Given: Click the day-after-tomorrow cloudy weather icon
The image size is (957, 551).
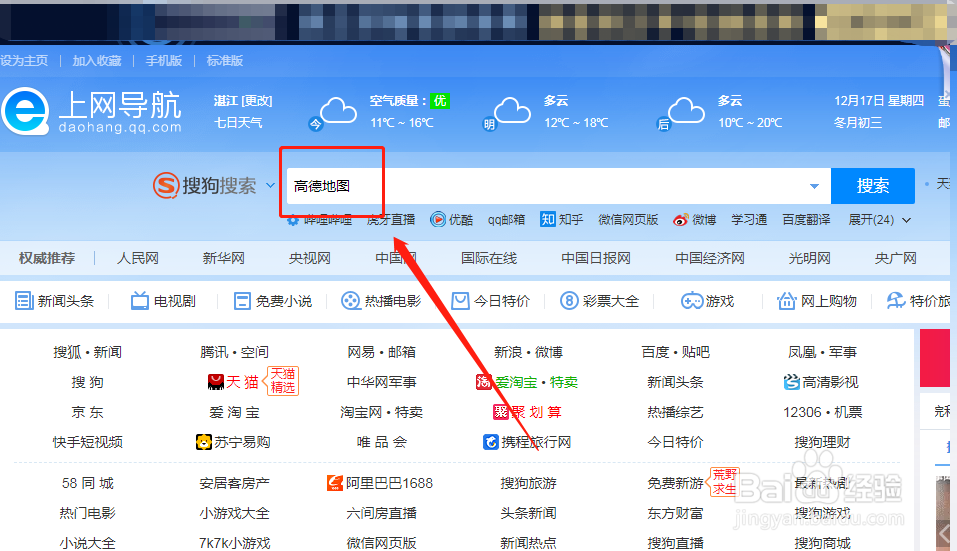Looking at the screenshot, I should 686,110.
